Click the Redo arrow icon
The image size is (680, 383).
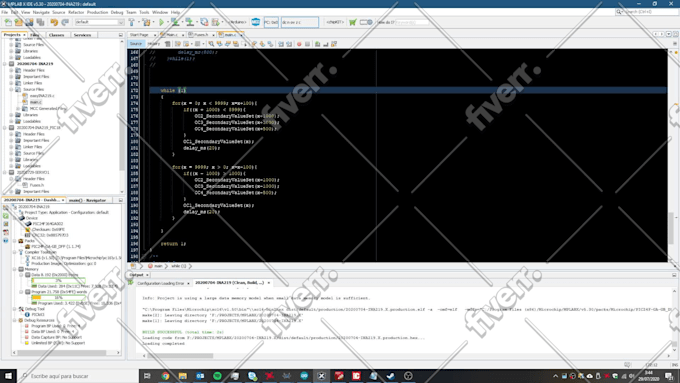coord(65,22)
